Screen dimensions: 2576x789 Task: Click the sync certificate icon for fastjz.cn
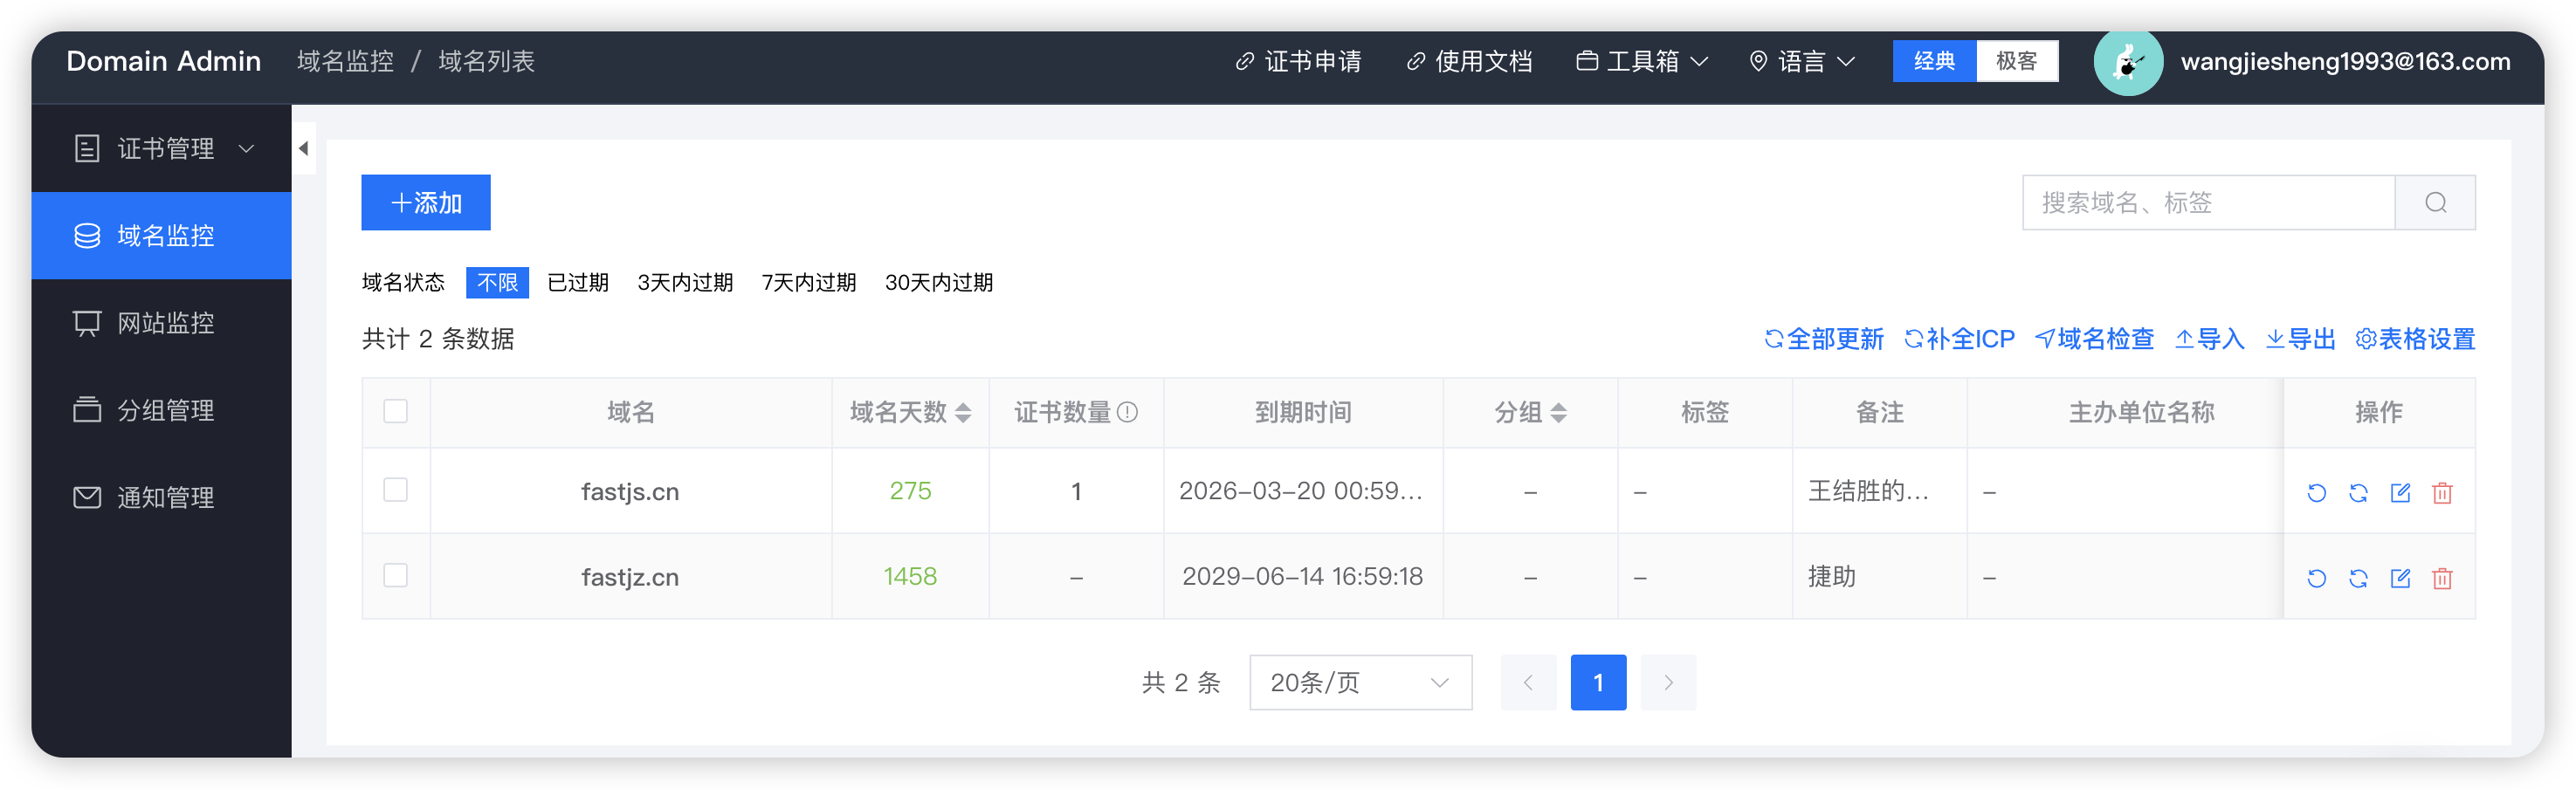coord(2358,578)
